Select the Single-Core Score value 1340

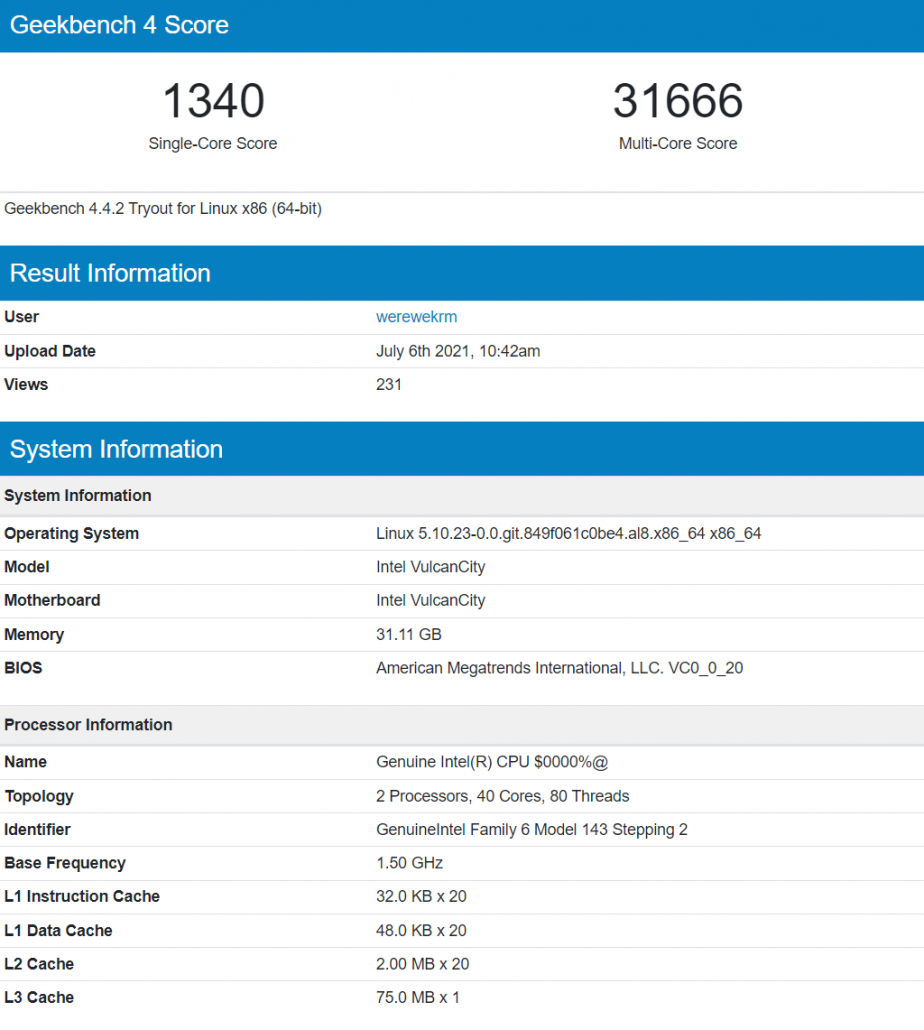click(212, 100)
